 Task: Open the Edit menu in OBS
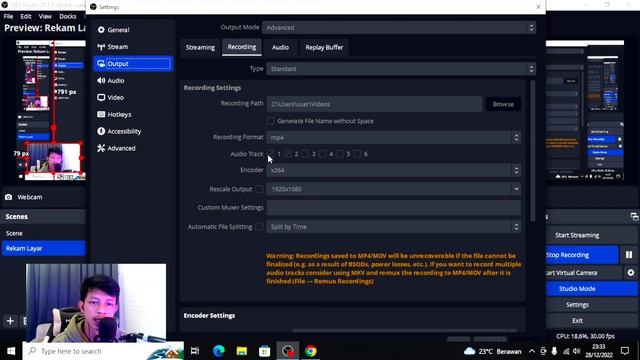[26, 16]
